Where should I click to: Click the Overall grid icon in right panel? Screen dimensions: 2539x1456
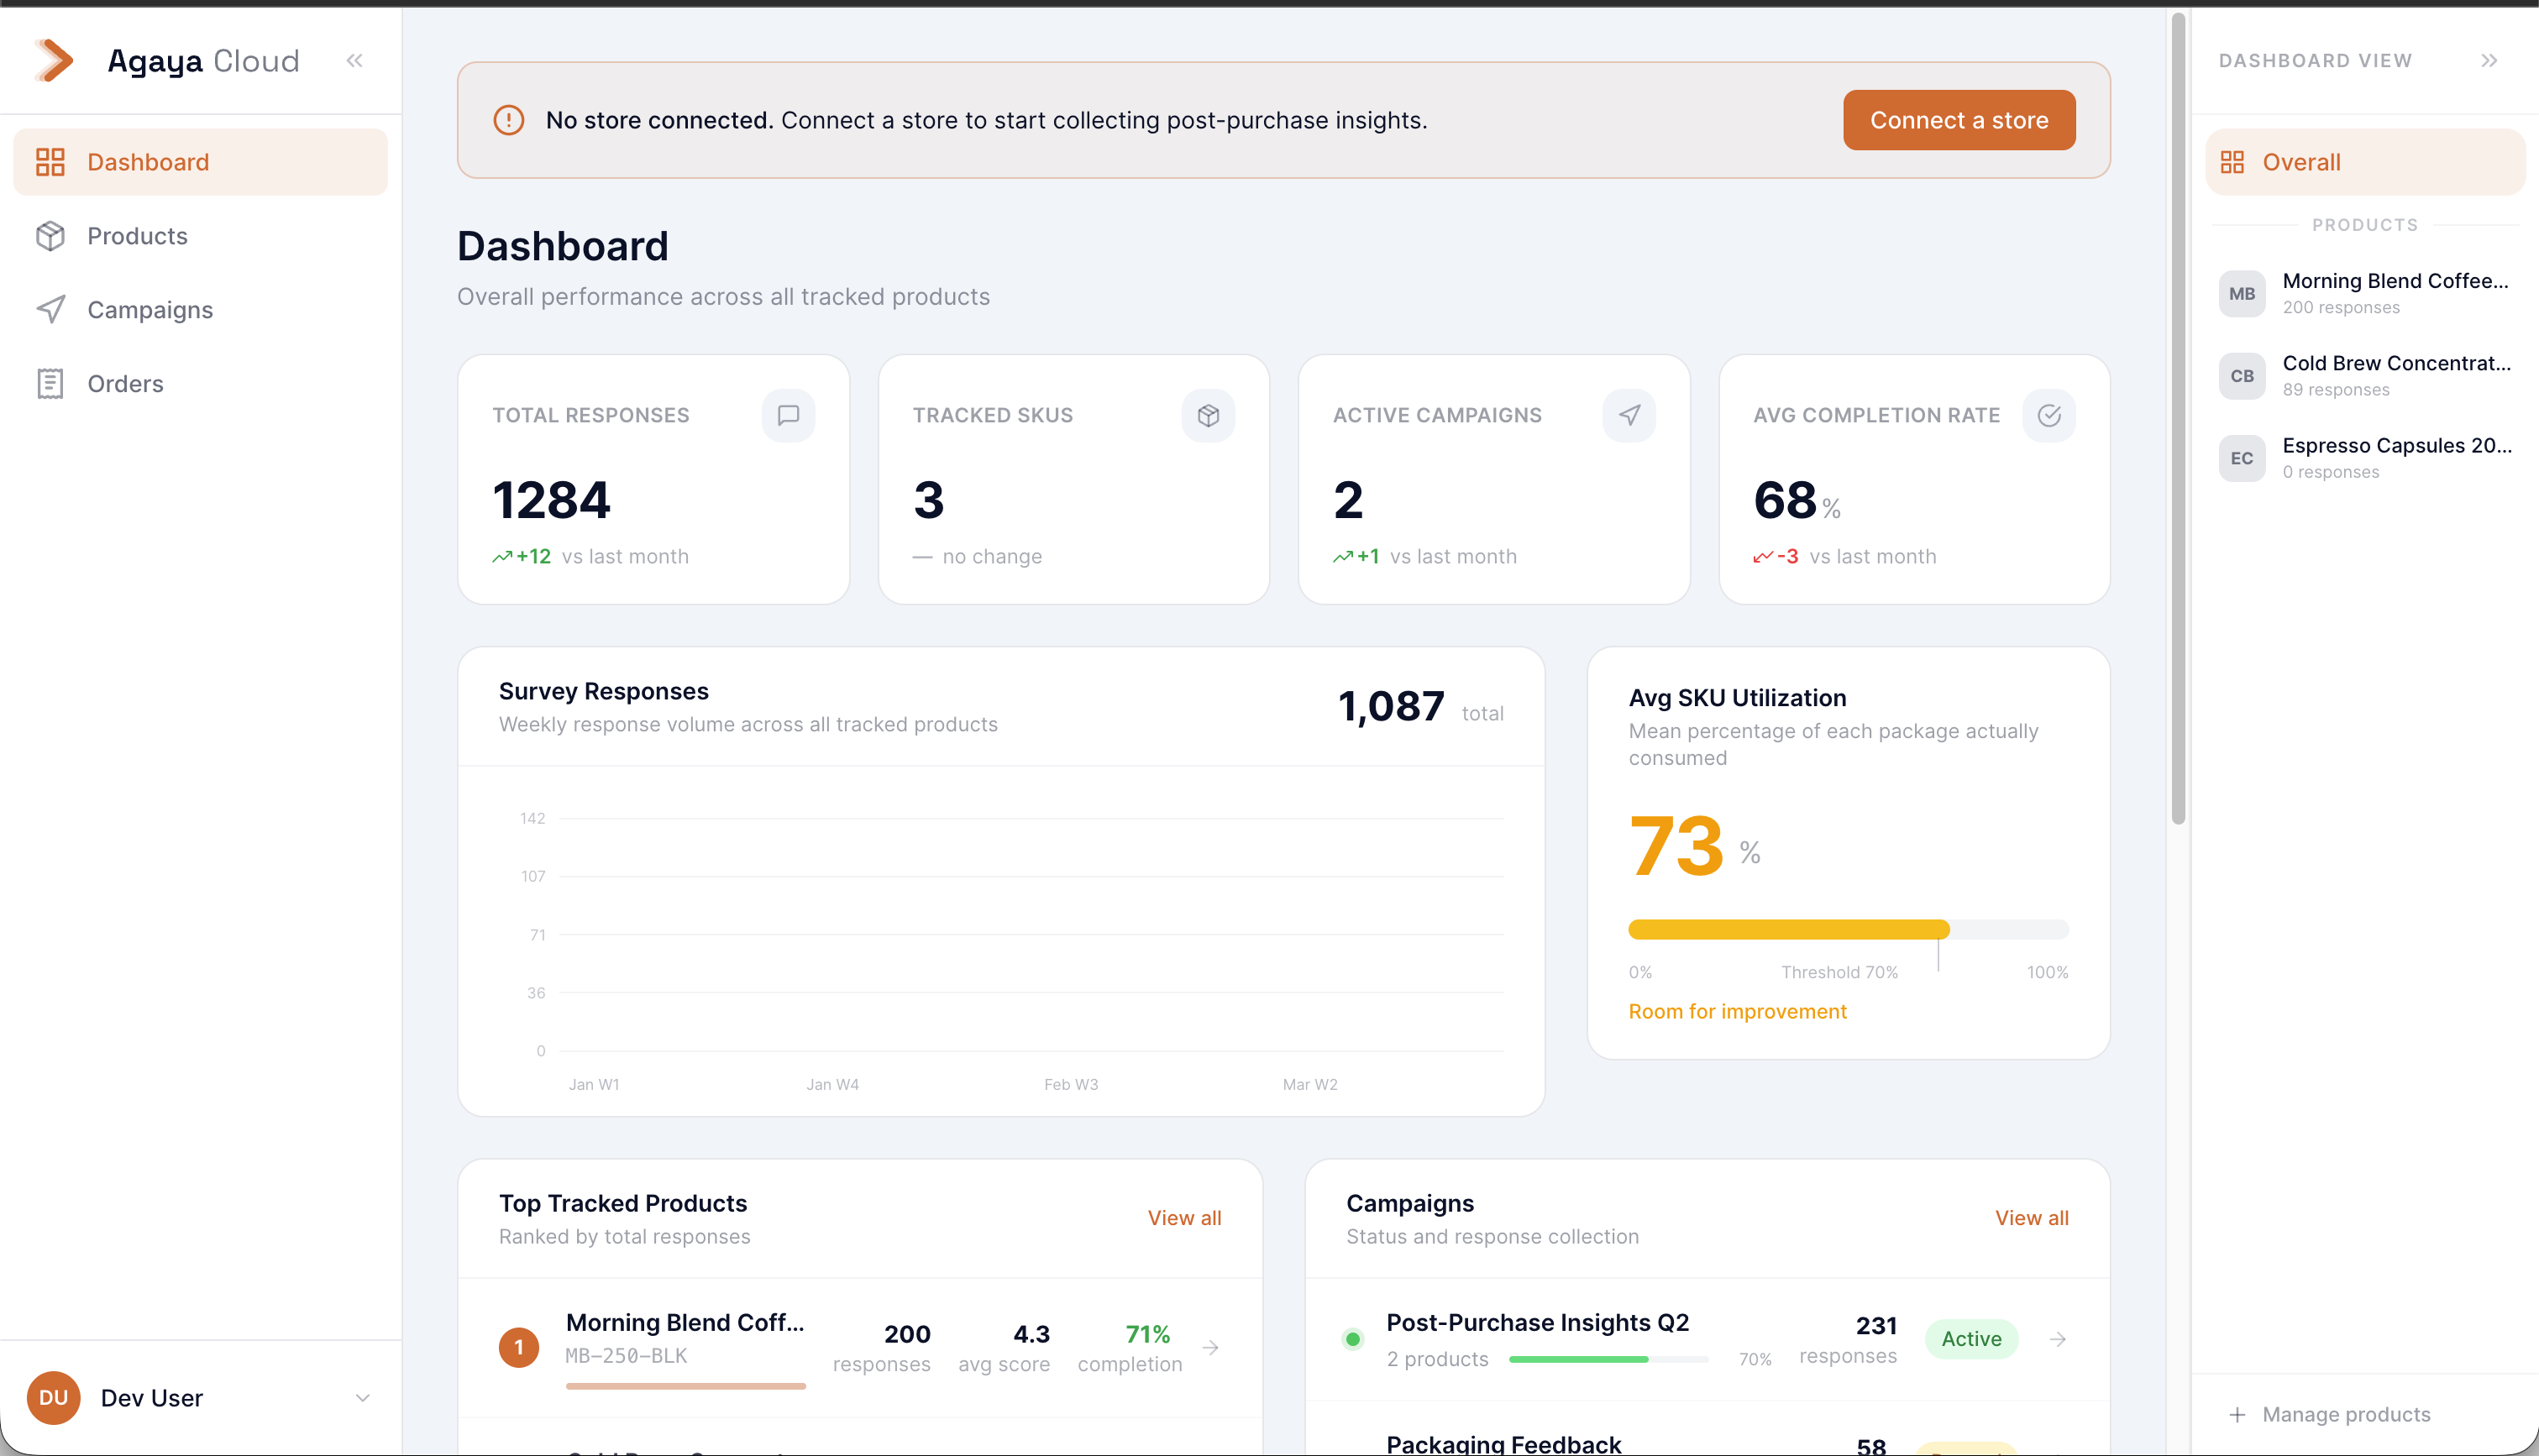2232,162
